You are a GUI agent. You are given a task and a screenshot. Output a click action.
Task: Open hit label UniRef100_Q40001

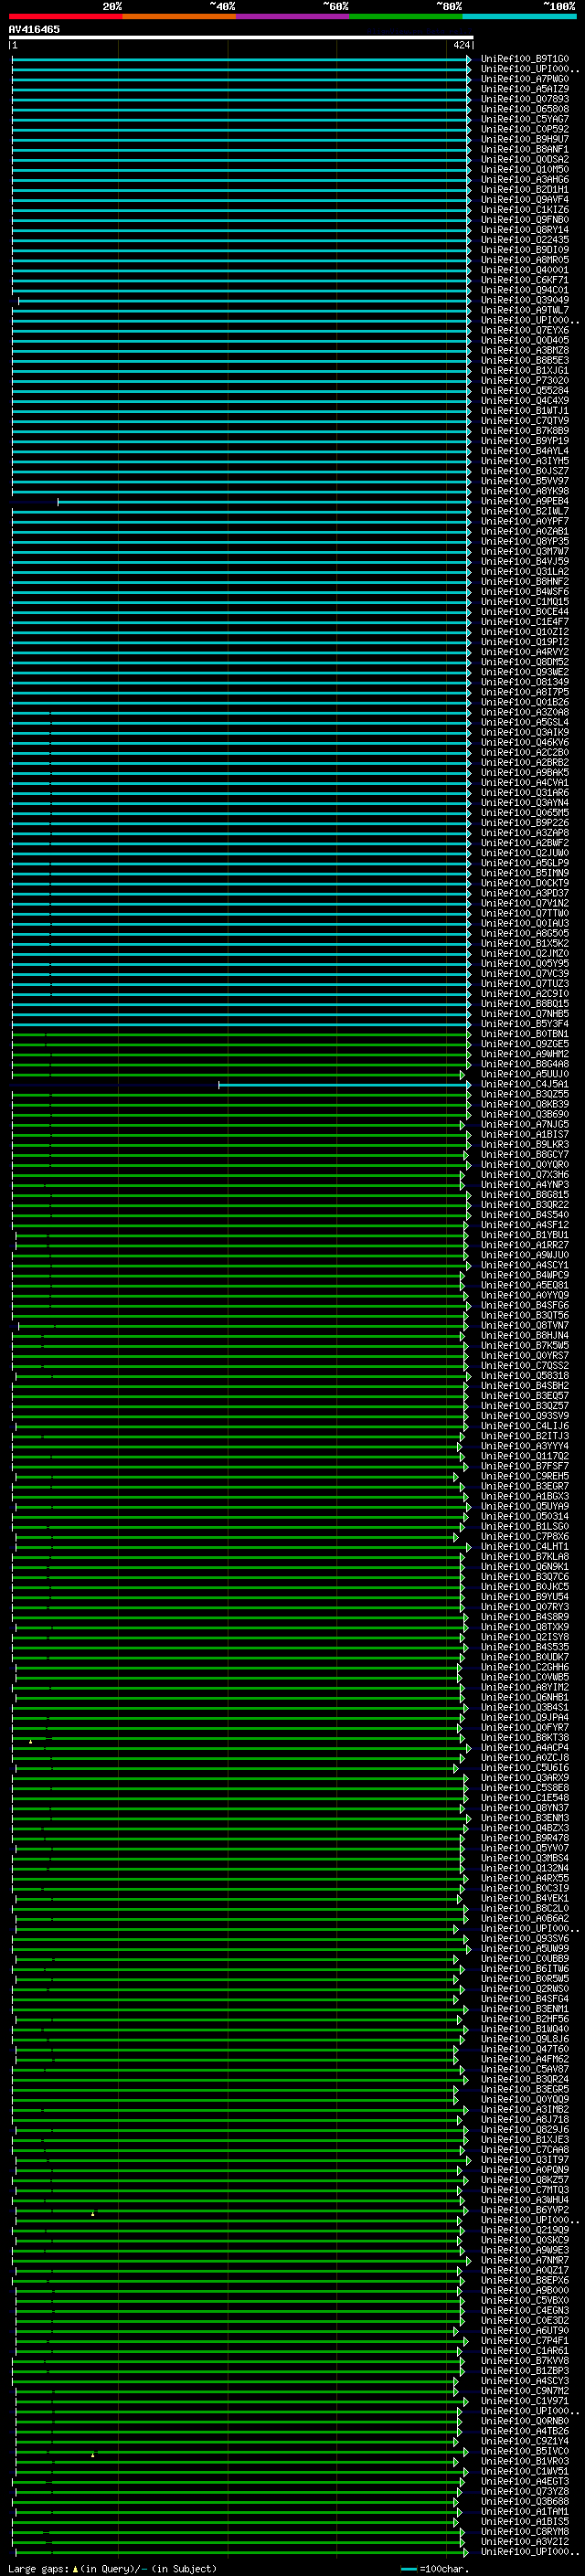(x=525, y=270)
